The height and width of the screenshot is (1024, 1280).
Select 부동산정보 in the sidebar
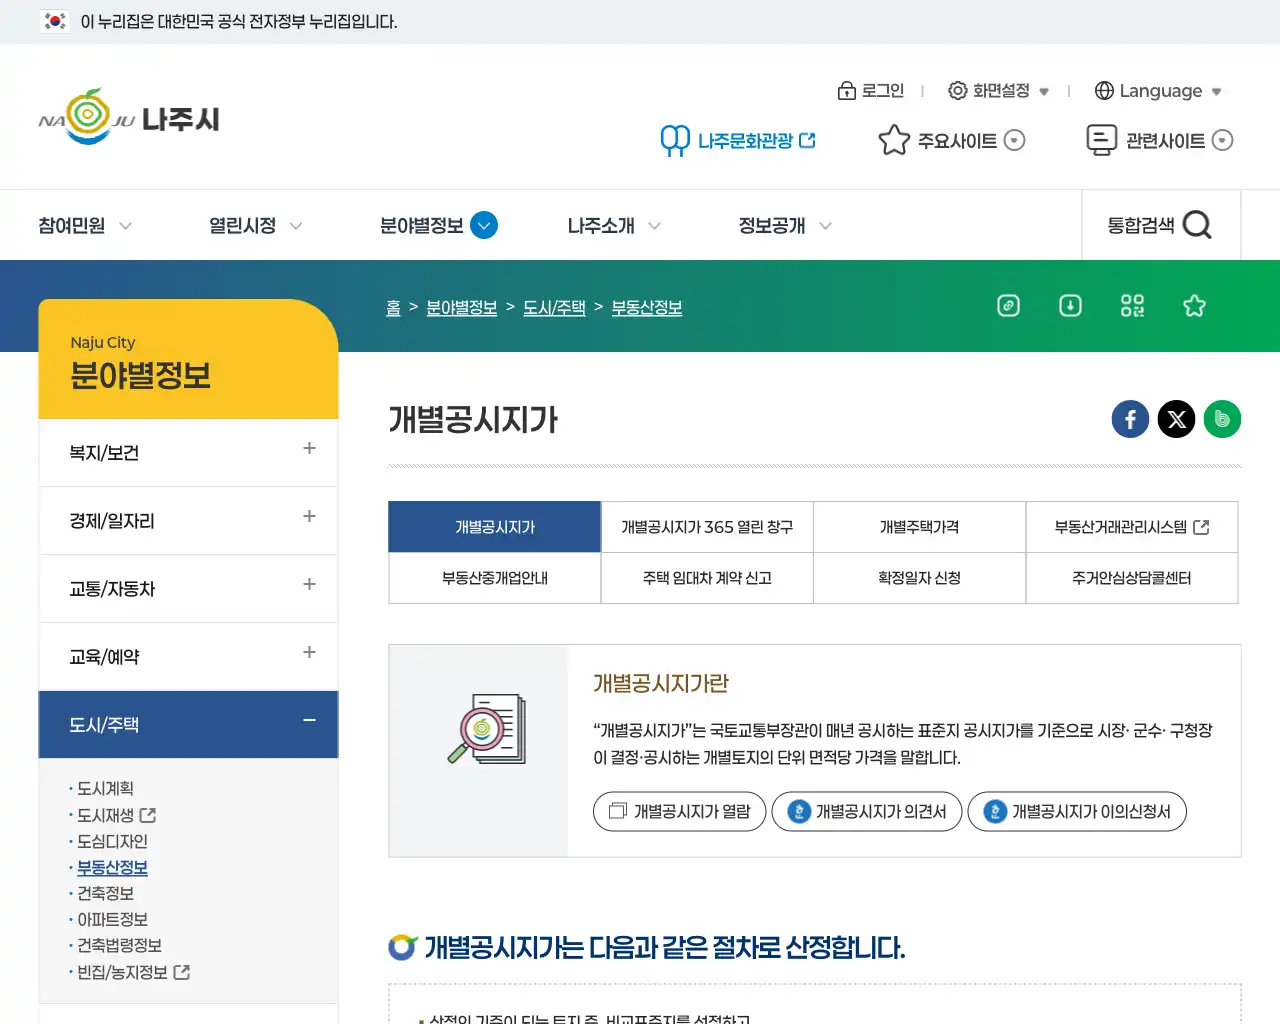(x=111, y=867)
